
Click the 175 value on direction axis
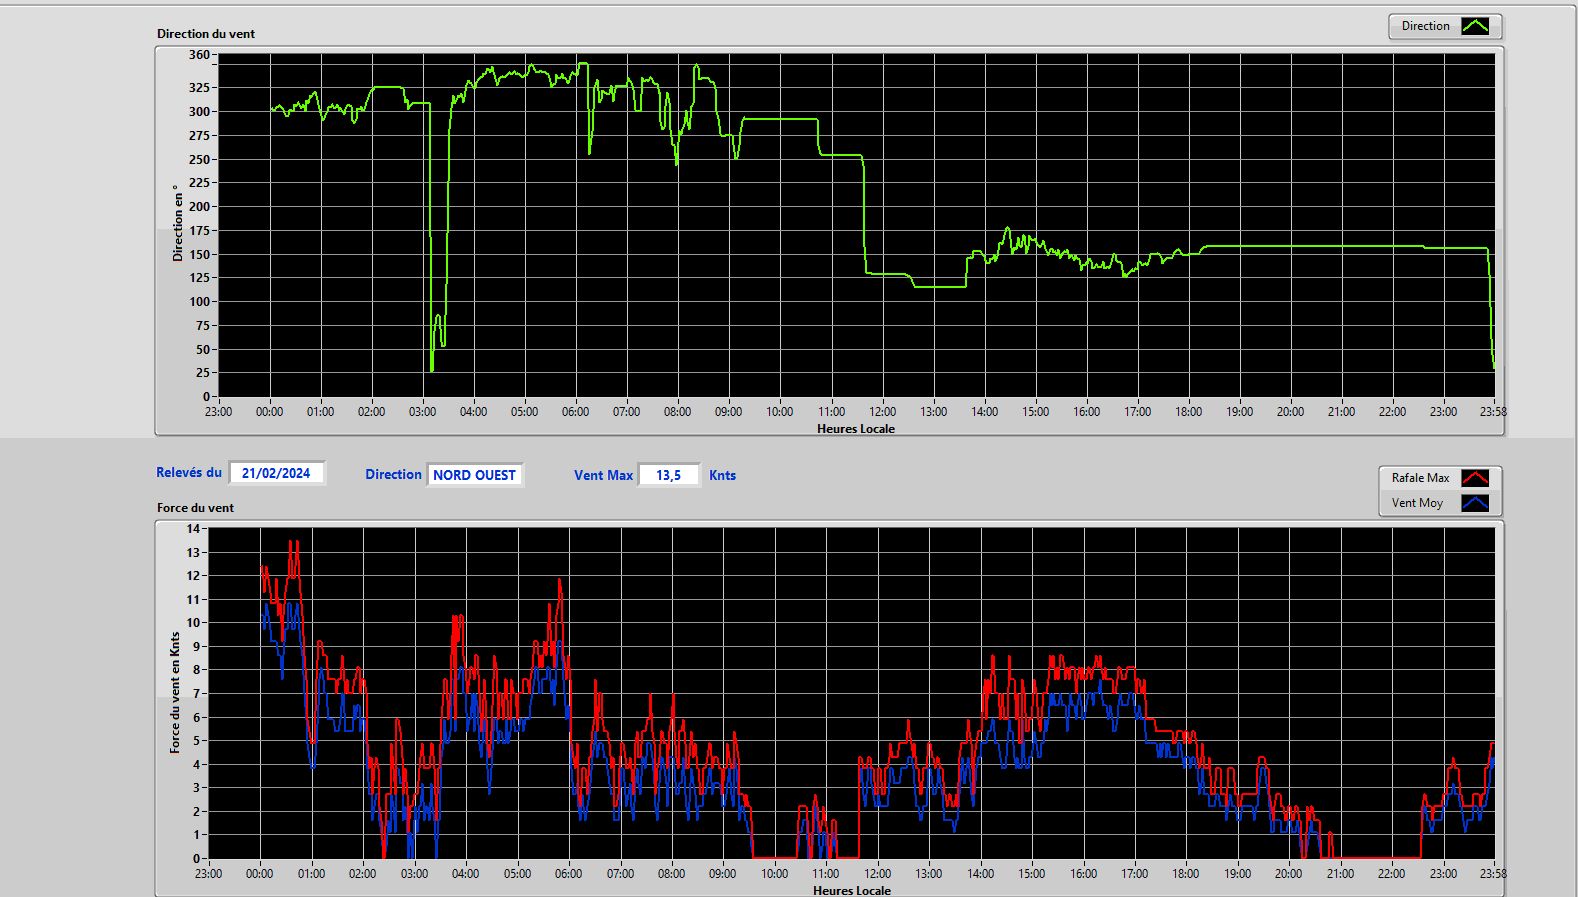pos(199,231)
